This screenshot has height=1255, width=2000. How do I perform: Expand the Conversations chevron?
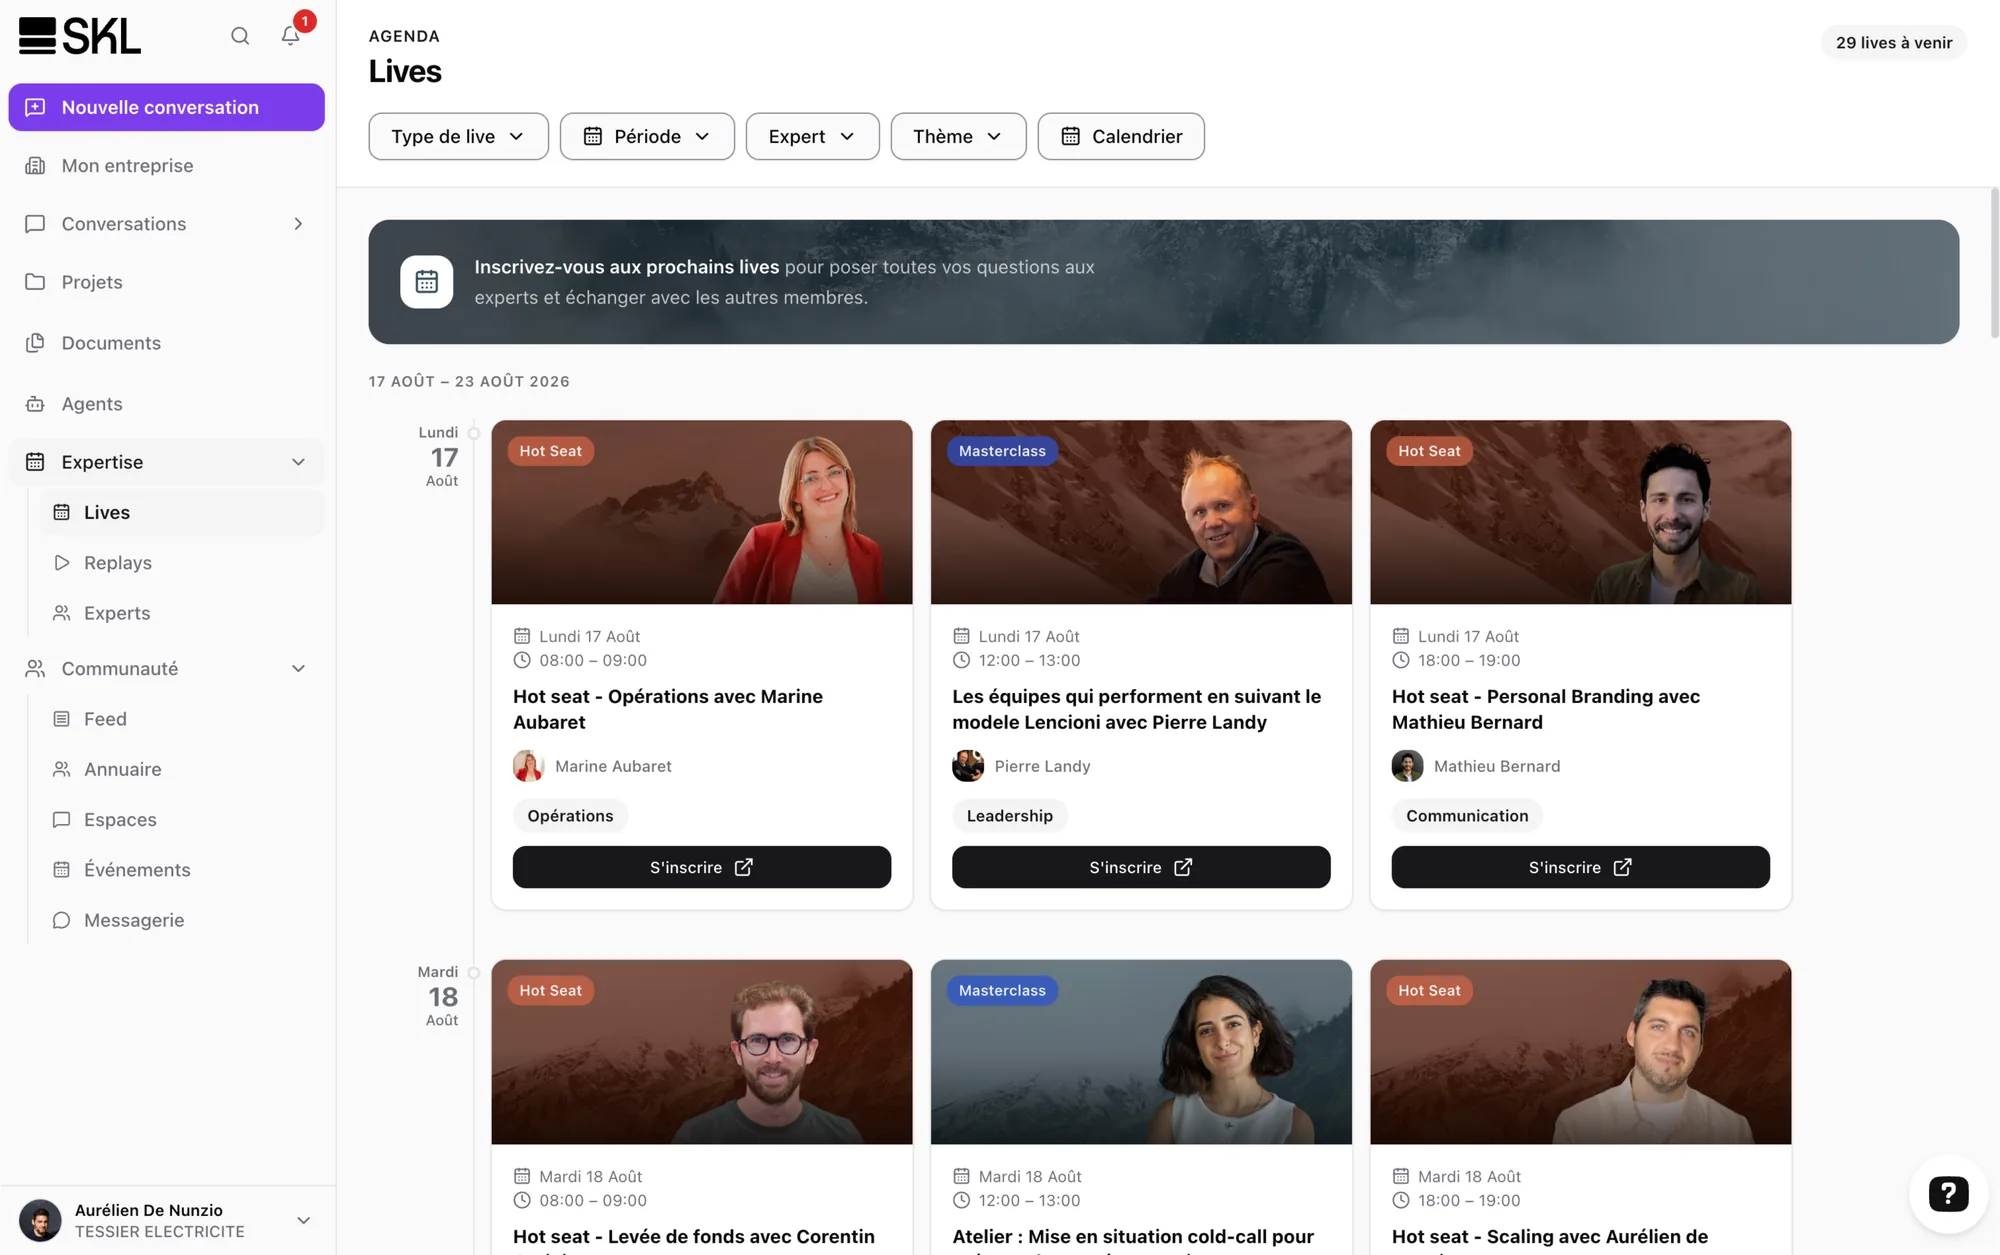pos(298,224)
